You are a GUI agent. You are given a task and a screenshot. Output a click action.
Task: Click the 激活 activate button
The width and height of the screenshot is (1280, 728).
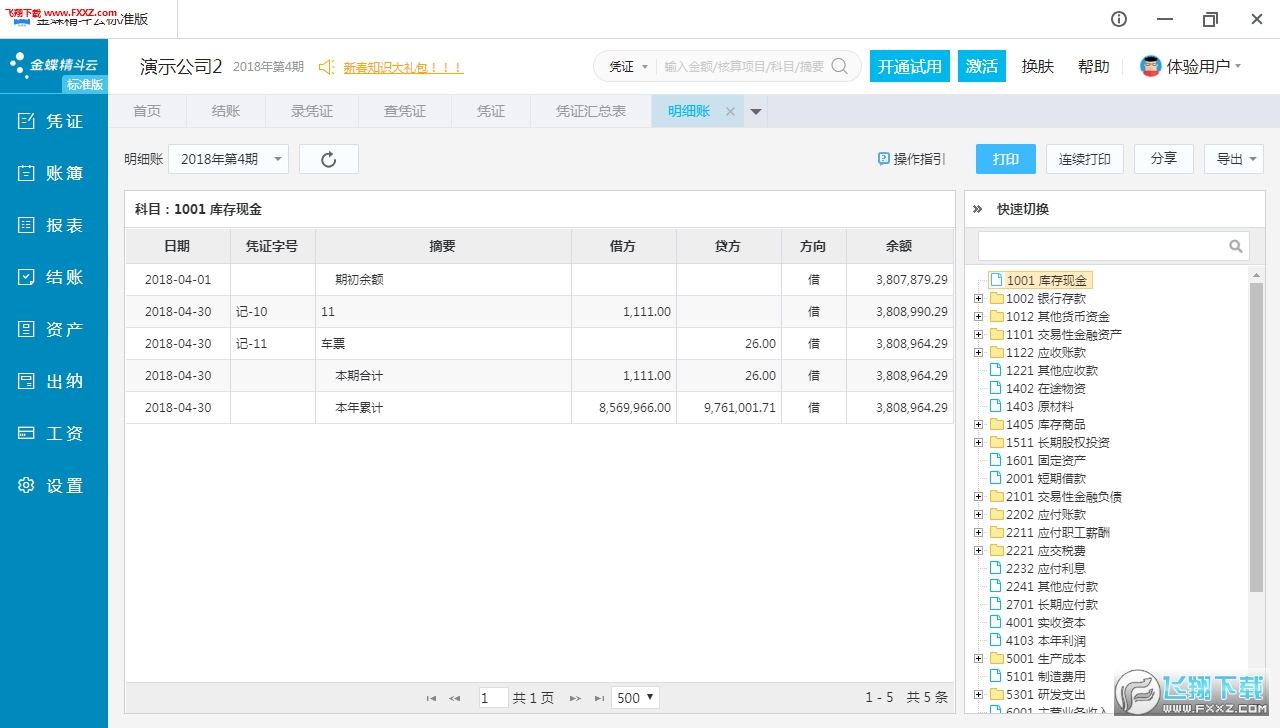tap(982, 66)
